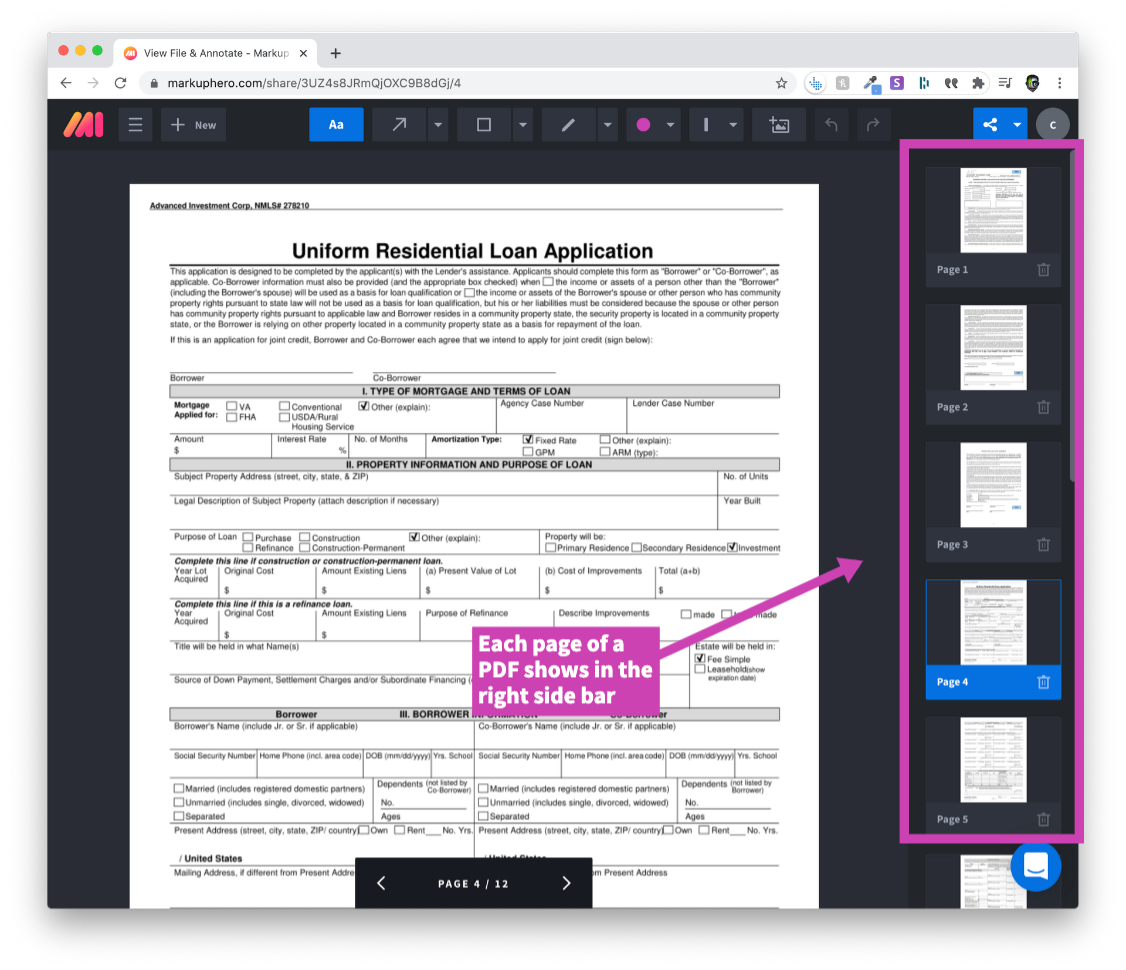Open the browser extensions puzzle icon
The width and height of the screenshot is (1126, 970).
coord(977,83)
